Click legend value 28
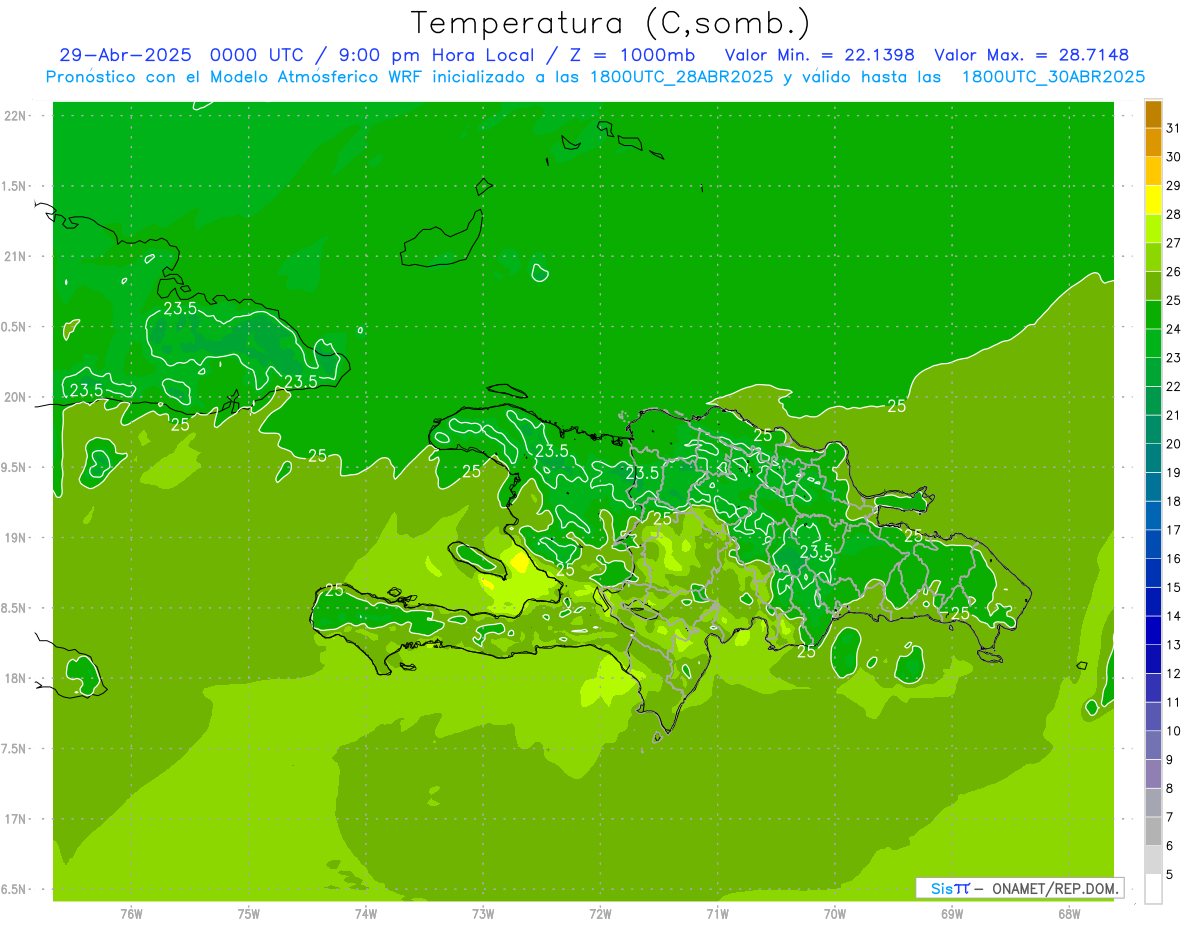 [x=1173, y=215]
